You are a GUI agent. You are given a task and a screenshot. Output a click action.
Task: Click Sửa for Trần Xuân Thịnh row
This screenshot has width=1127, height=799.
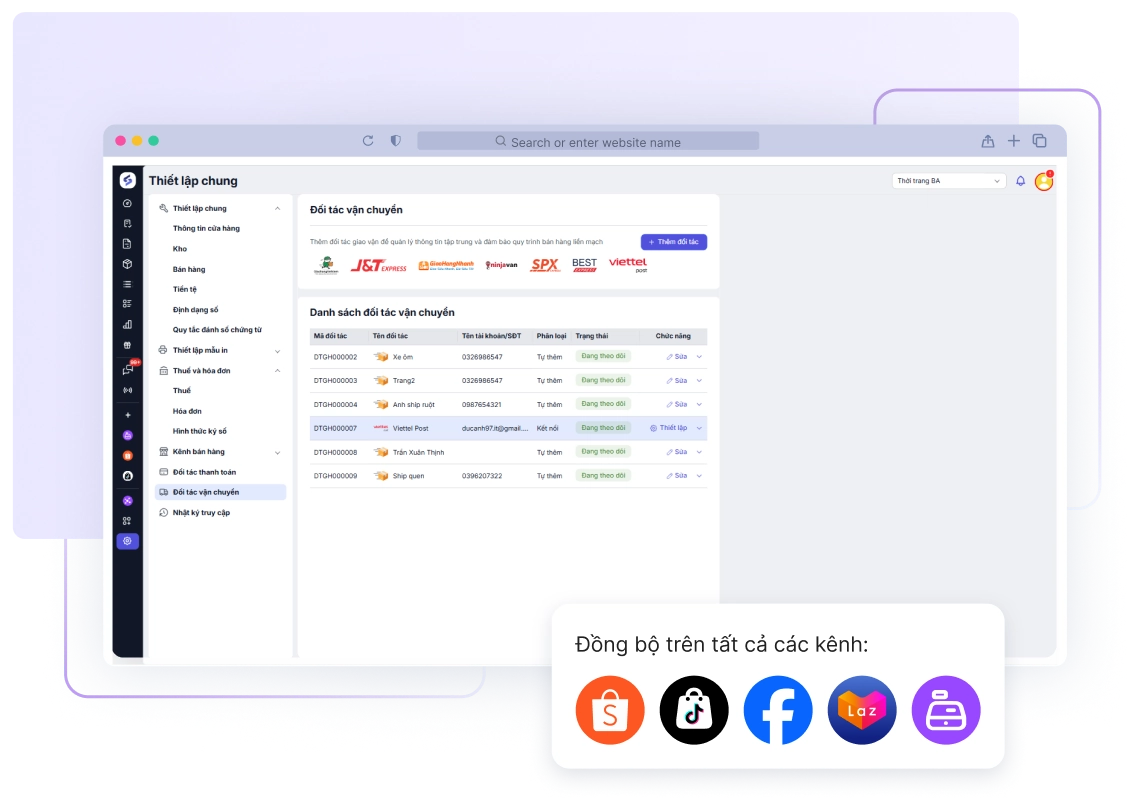coord(677,452)
